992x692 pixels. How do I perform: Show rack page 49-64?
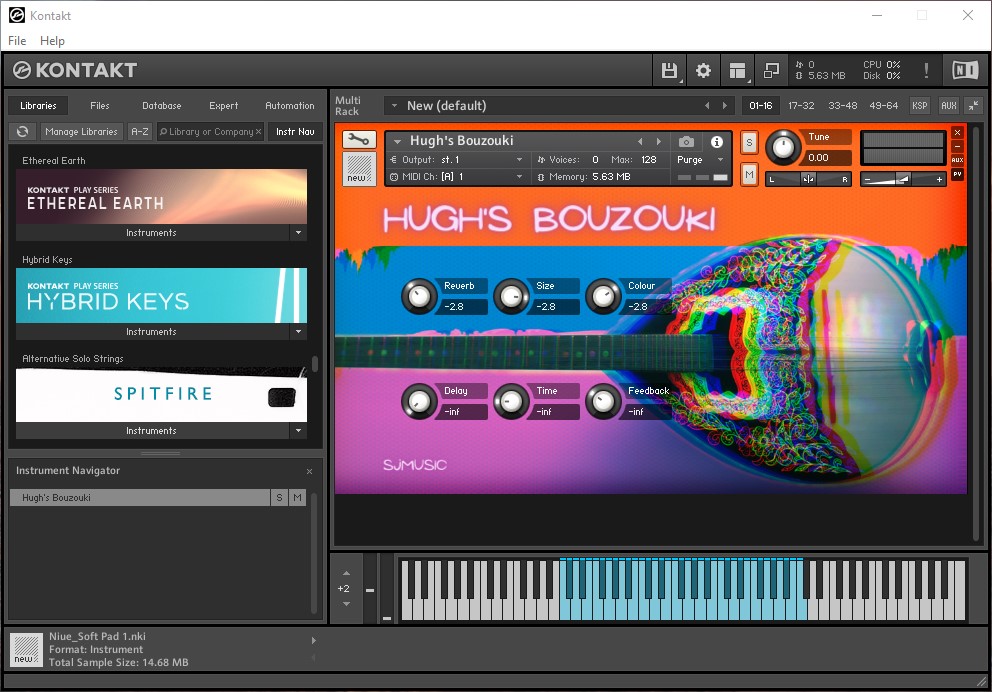(884, 106)
